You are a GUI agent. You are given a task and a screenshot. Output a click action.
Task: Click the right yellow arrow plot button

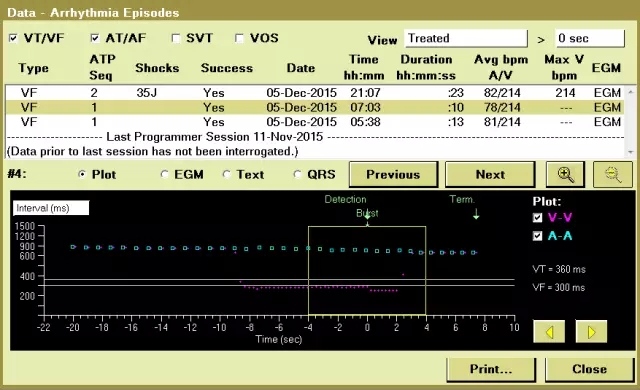[x=591, y=332]
